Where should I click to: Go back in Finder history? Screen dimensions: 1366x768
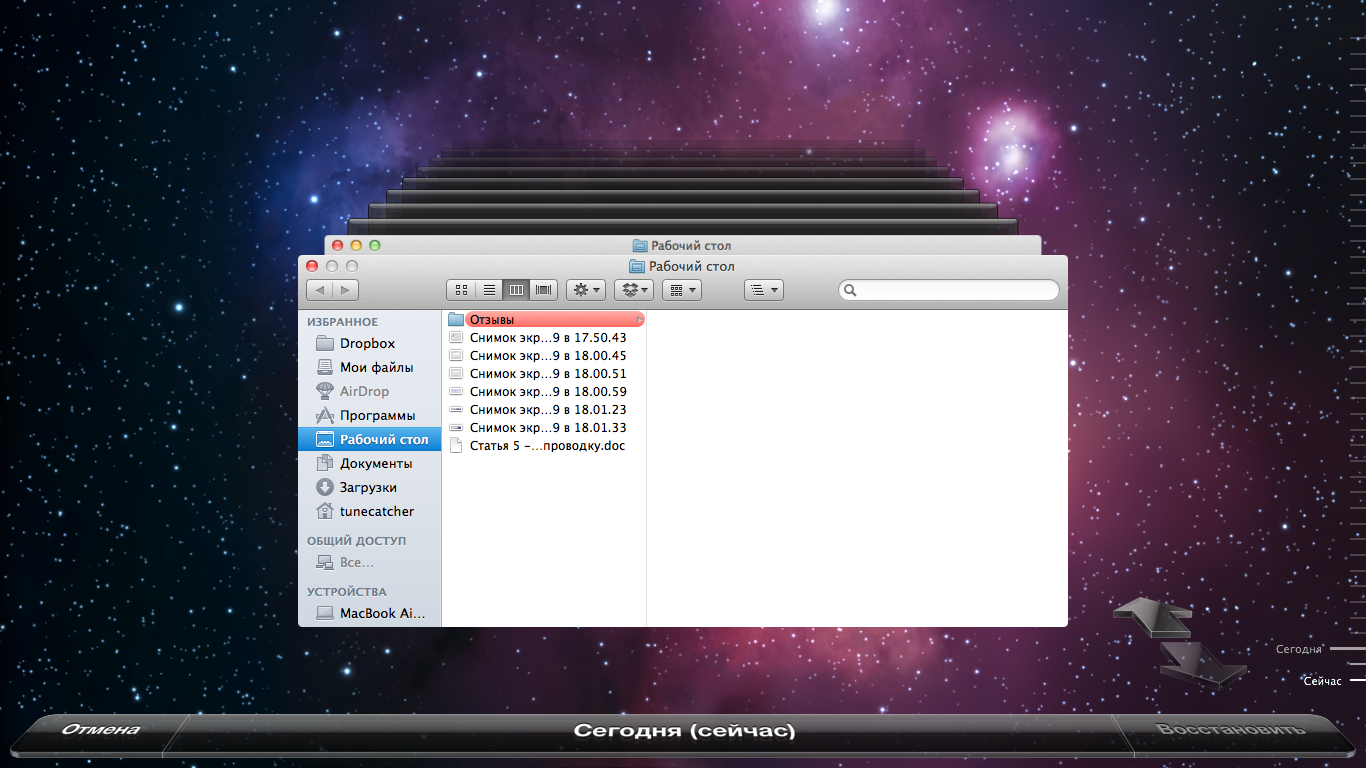(320, 290)
